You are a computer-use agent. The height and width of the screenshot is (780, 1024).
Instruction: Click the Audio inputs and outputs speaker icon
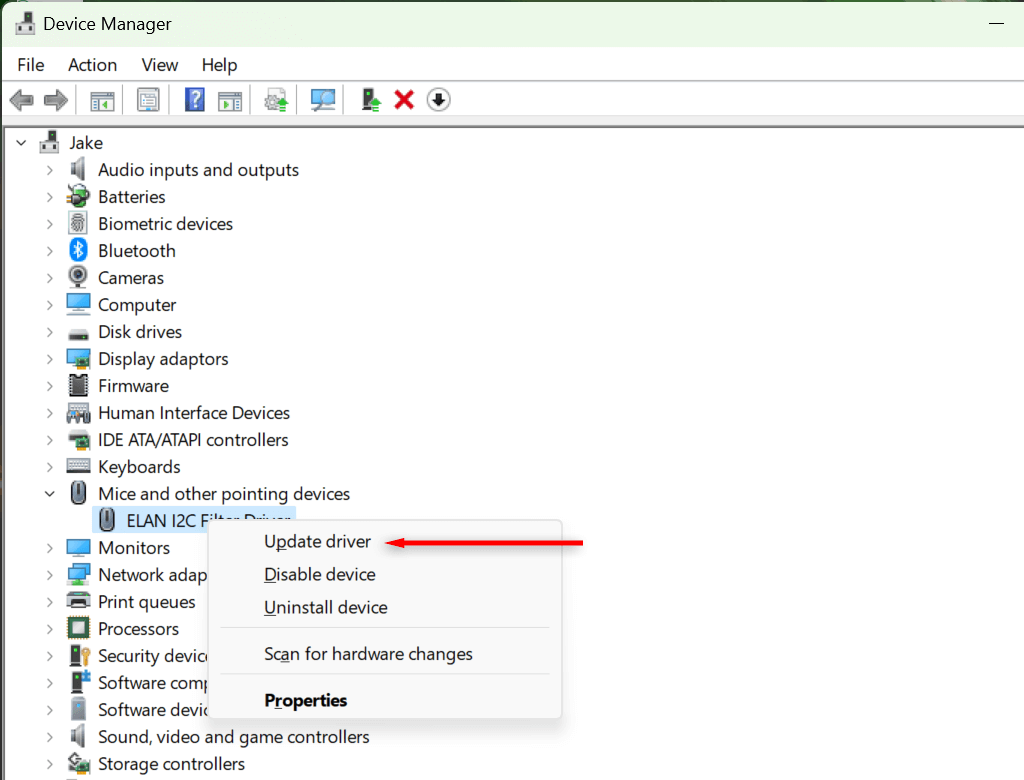[x=78, y=169]
